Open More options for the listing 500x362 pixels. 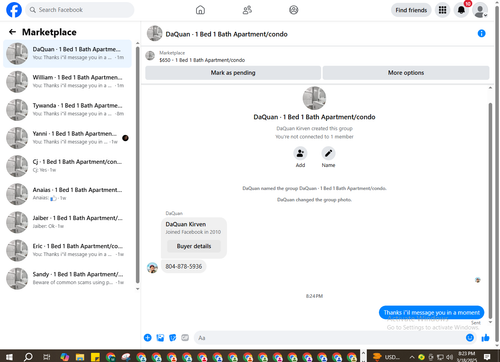[406, 73]
